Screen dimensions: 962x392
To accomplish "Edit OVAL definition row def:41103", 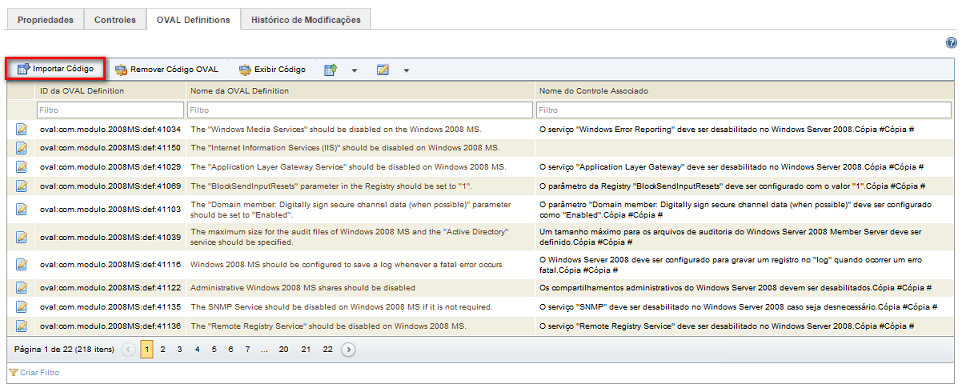I will coord(21,209).
